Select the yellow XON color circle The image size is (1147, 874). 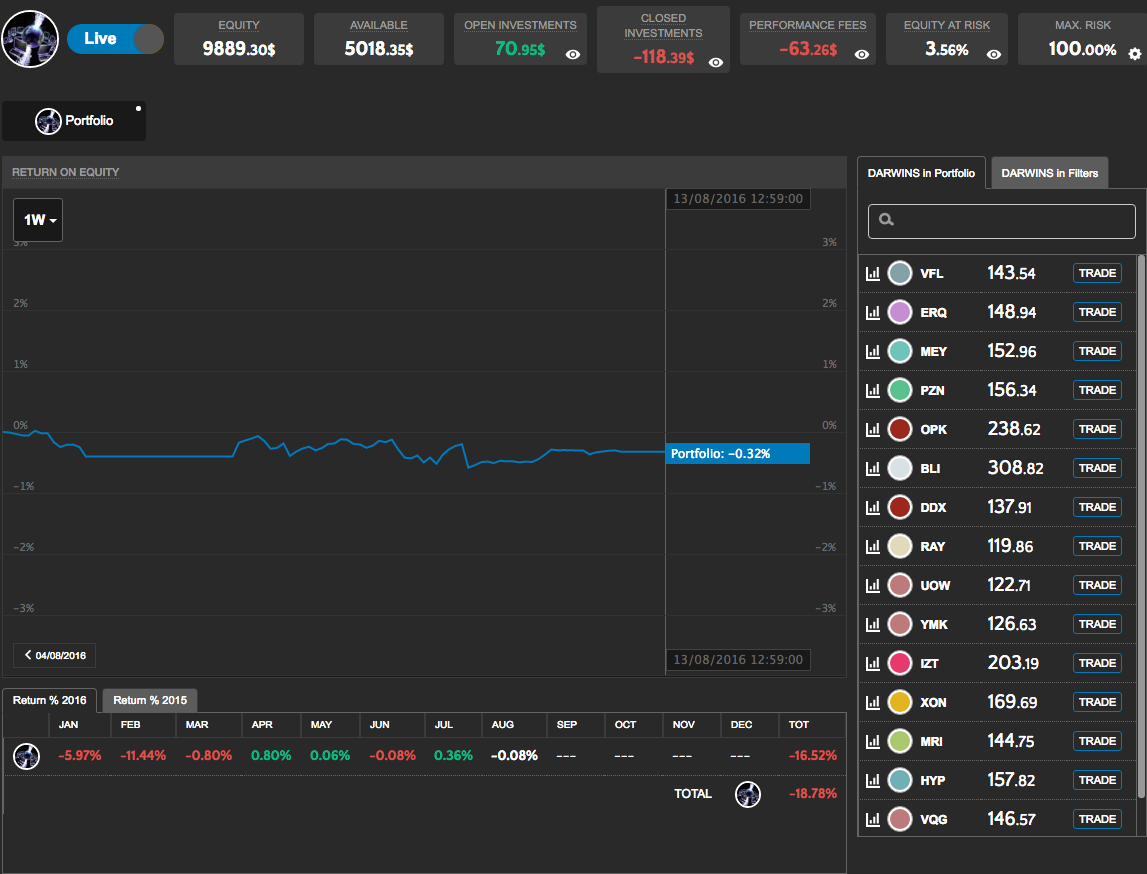coord(900,702)
